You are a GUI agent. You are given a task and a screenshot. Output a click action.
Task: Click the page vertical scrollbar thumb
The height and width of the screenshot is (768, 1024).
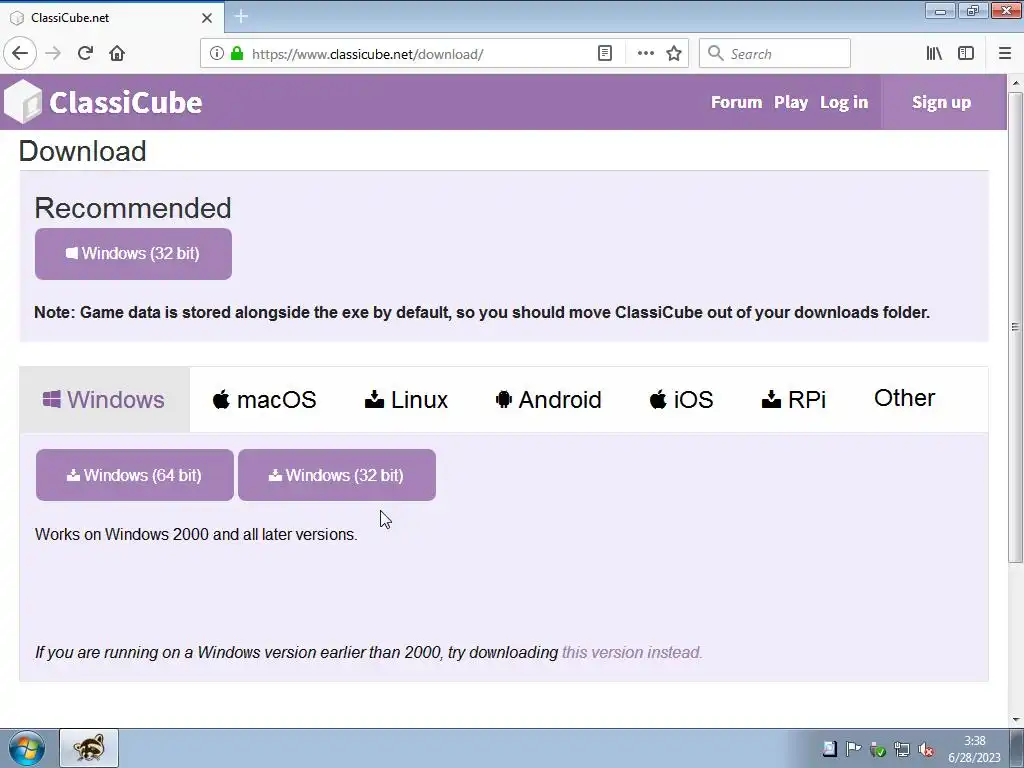(1015, 327)
